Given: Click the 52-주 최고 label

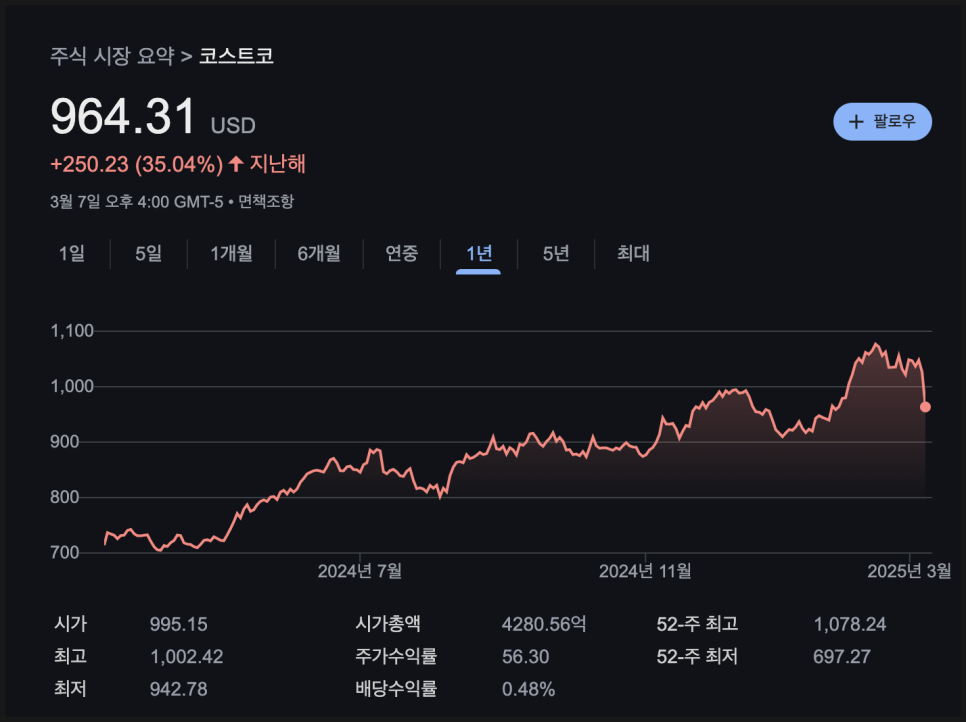Looking at the screenshot, I should tap(697, 624).
